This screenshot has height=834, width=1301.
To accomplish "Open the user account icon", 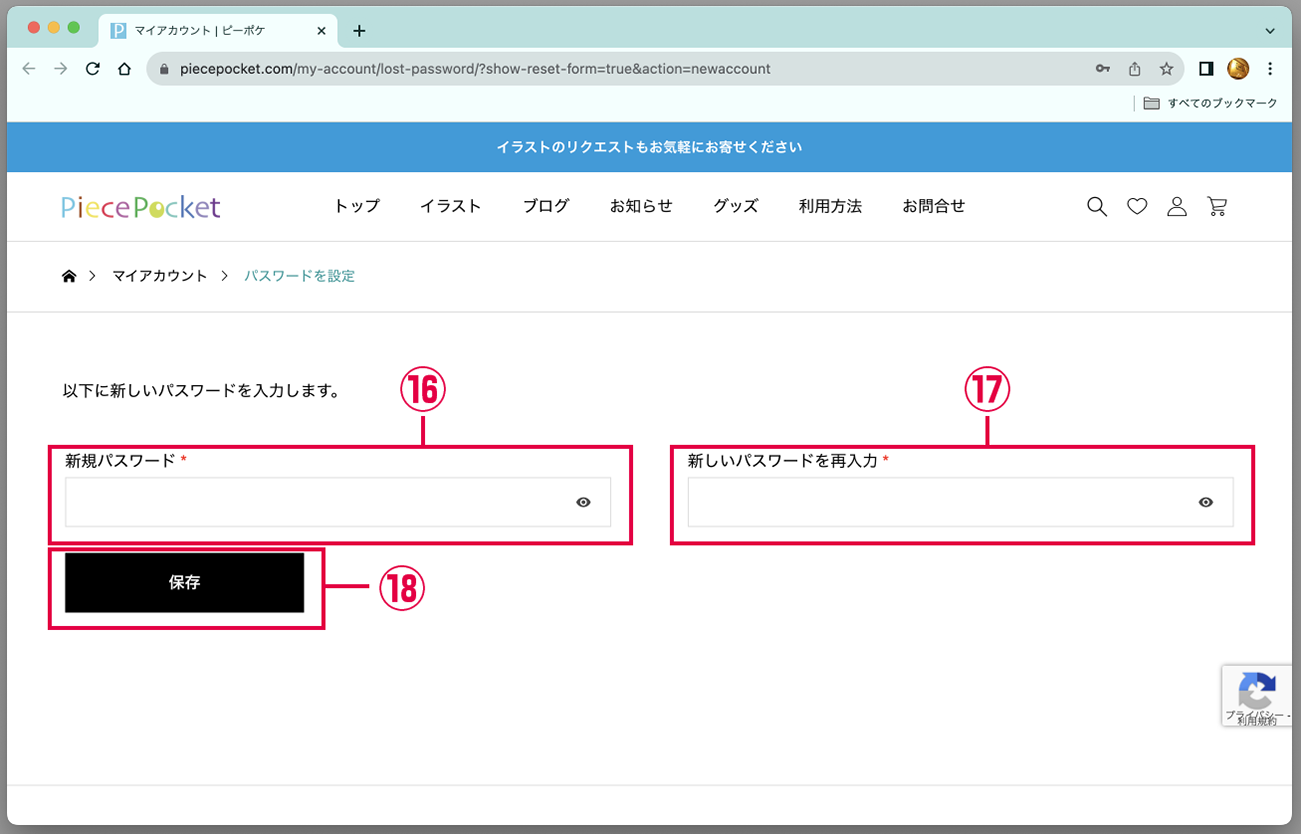I will [x=1177, y=207].
